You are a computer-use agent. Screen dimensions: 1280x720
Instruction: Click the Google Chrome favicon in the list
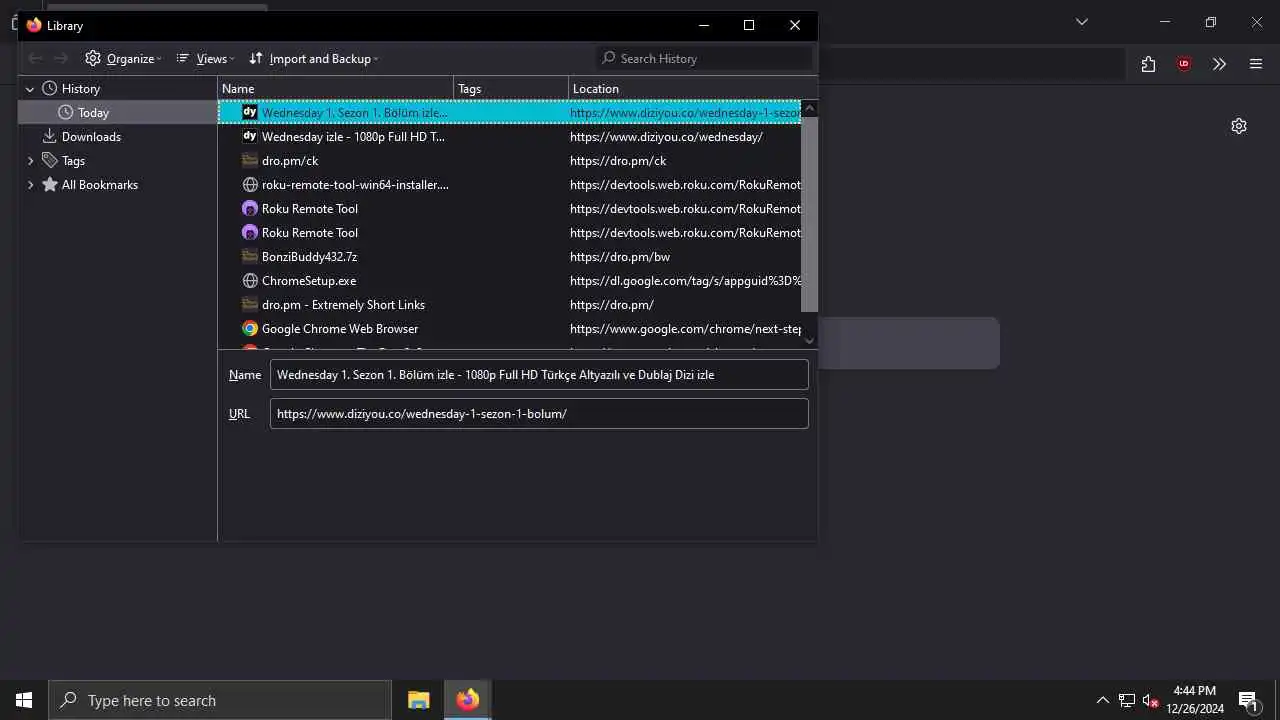click(x=250, y=329)
